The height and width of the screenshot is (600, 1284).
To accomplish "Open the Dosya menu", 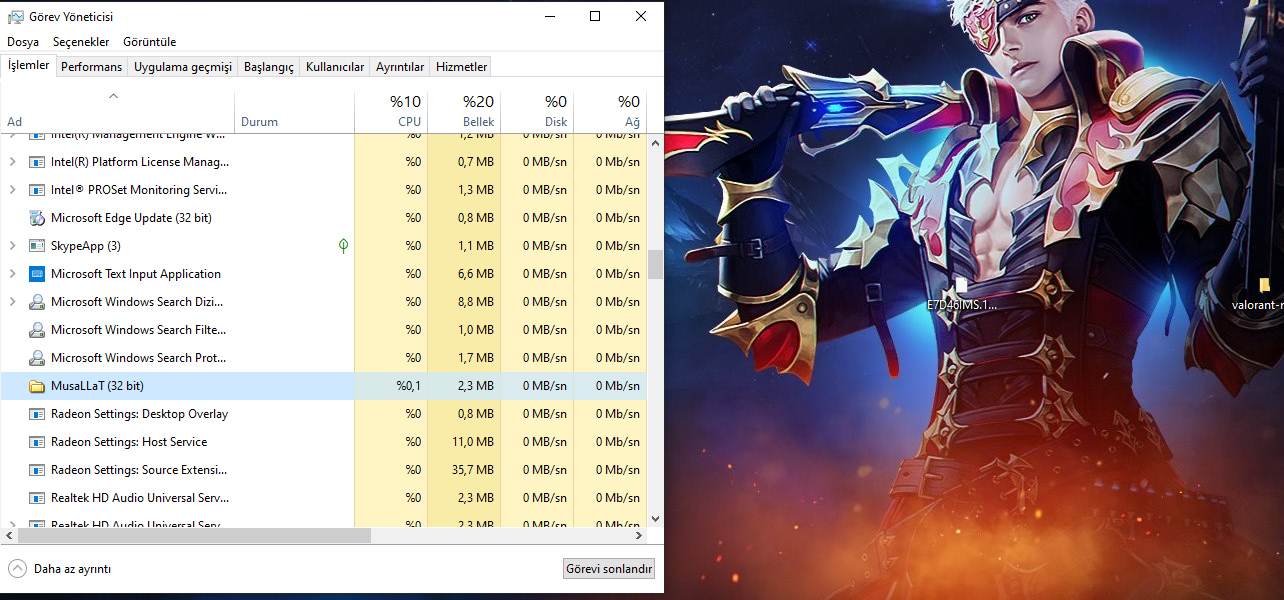I will click(x=23, y=42).
